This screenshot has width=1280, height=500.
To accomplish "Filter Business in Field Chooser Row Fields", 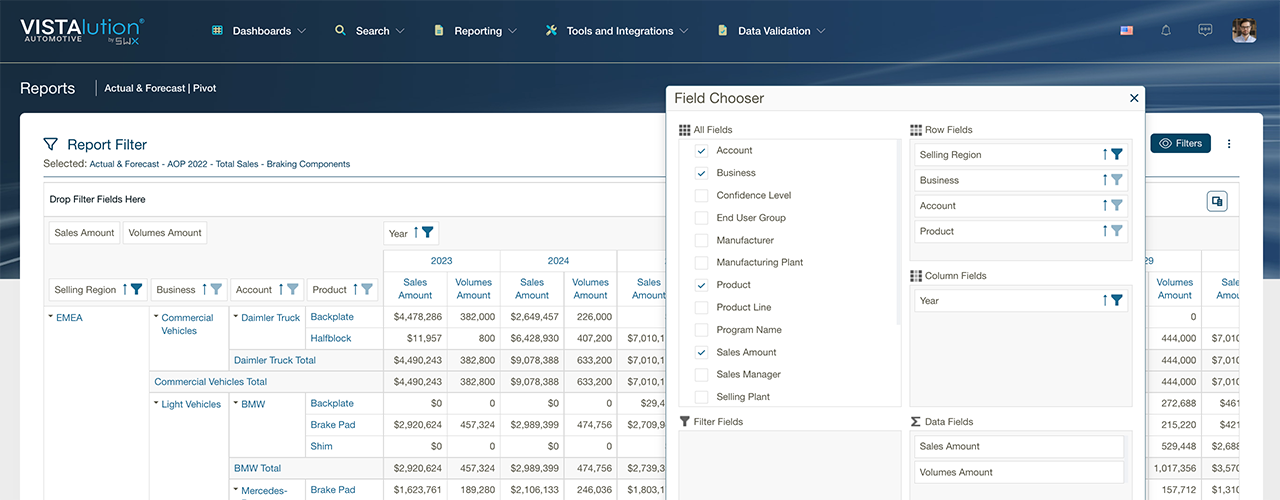I will pos(1117,180).
